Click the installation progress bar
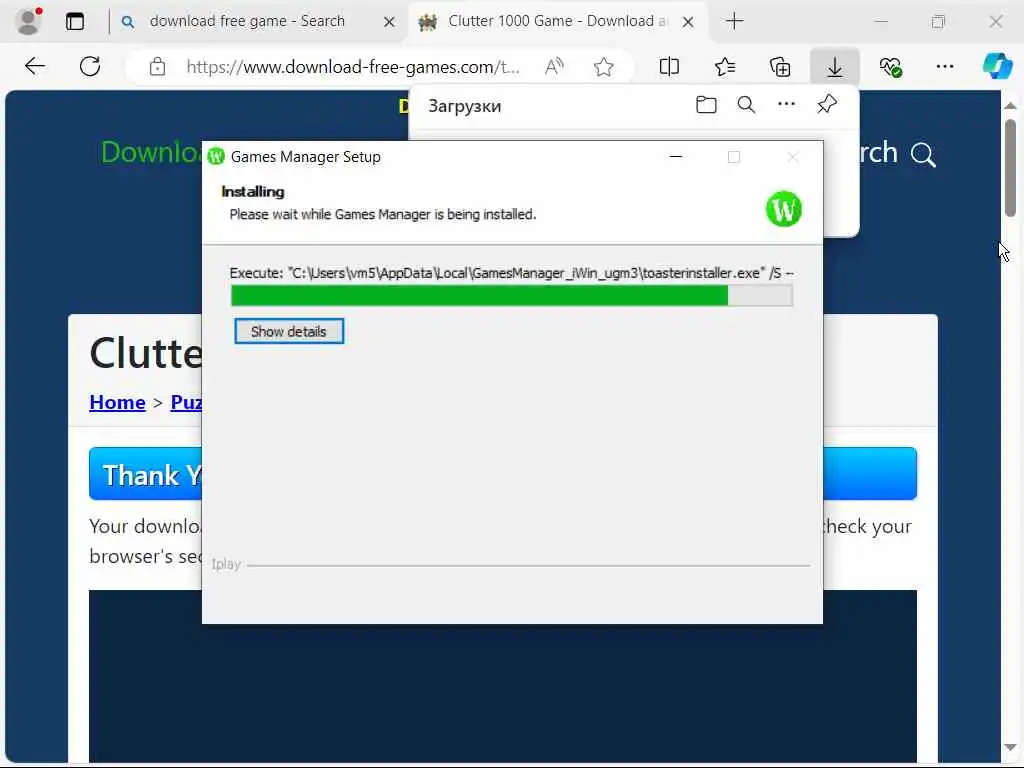This screenshot has width=1024, height=768. [x=511, y=295]
